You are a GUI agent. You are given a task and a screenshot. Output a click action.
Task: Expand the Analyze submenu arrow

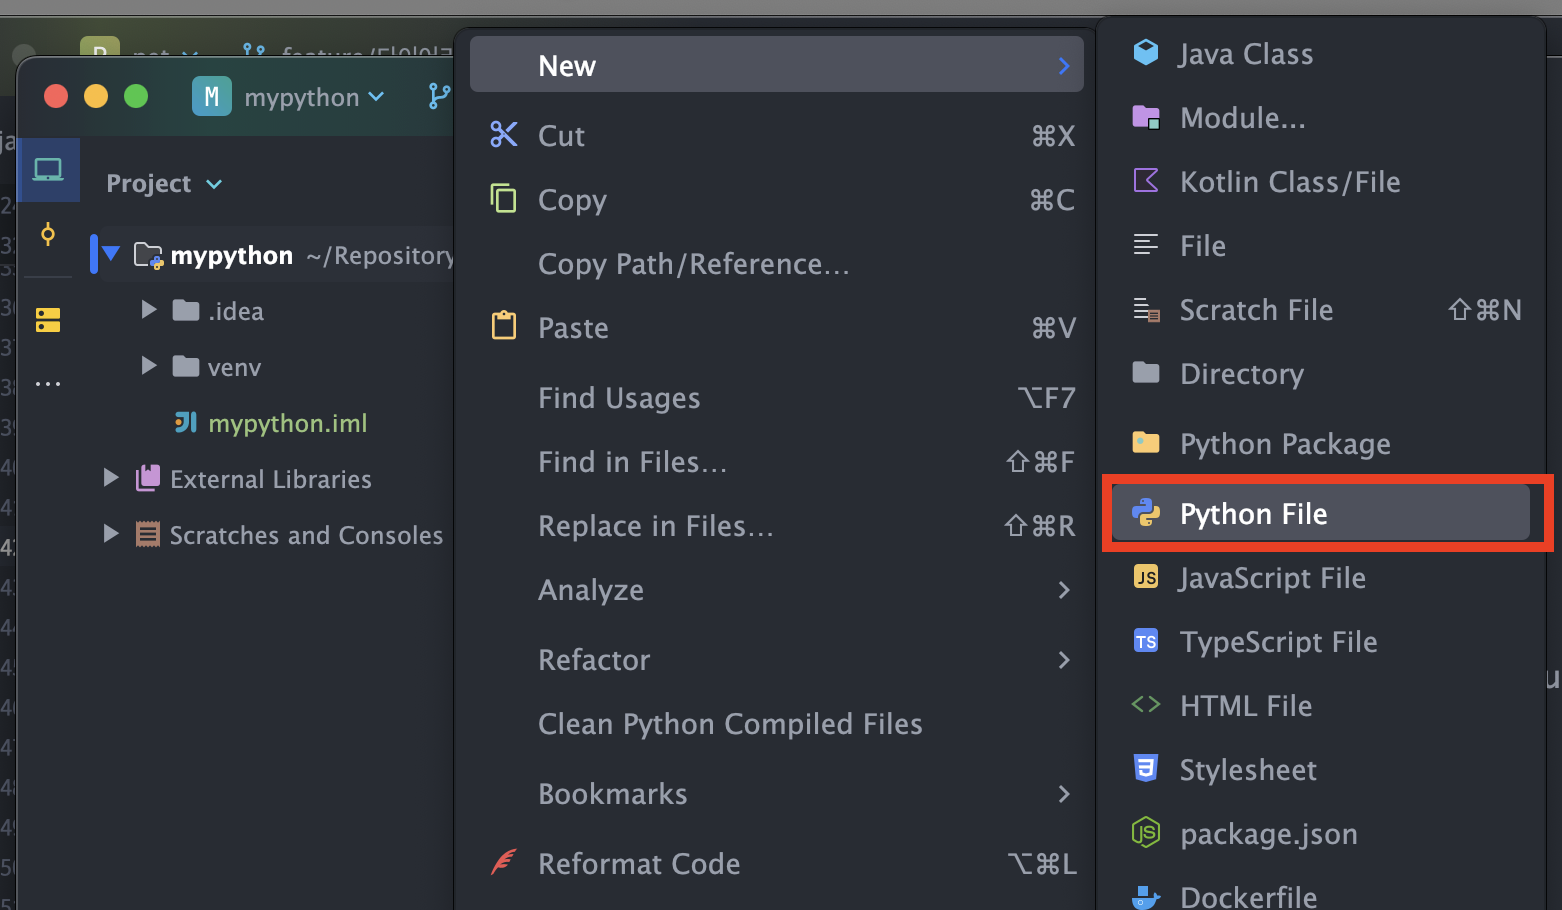point(1064,591)
